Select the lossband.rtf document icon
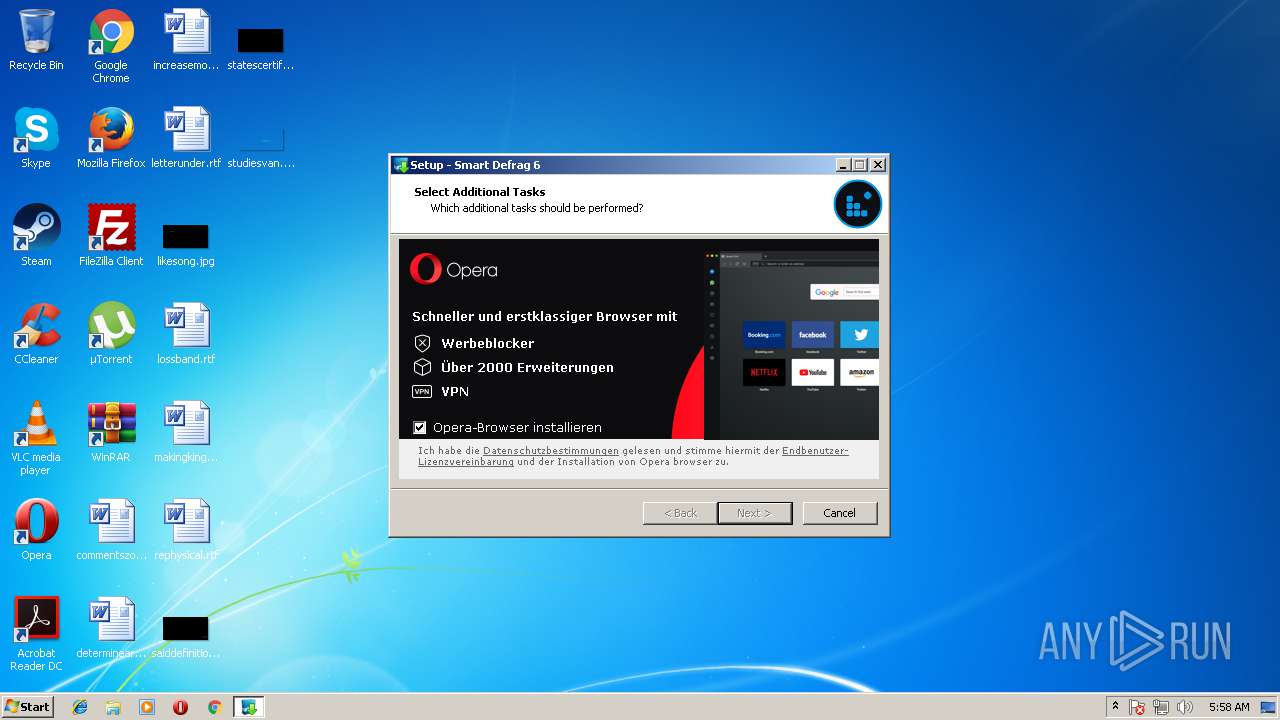This screenshot has width=1280, height=720. [x=186, y=334]
